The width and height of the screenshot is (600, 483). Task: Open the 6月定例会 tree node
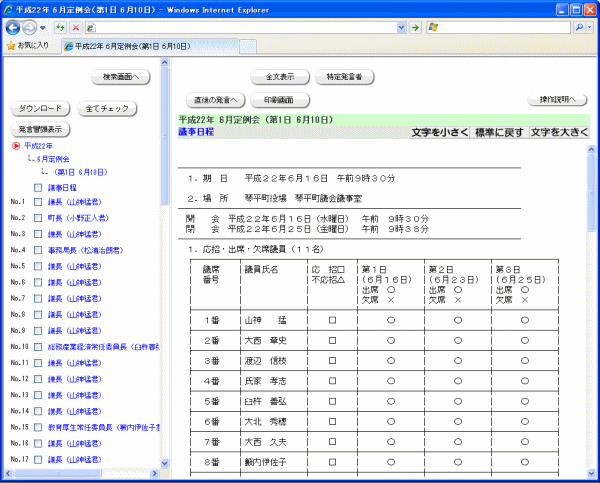53,159
